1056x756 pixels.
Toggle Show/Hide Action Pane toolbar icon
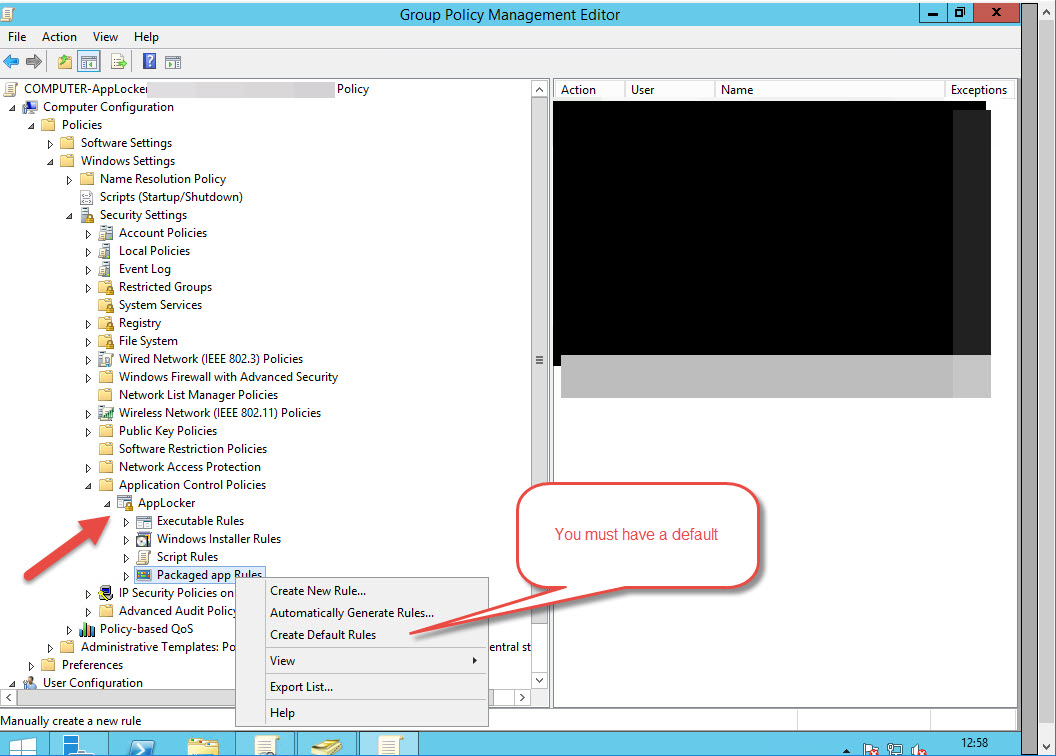click(x=172, y=62)
